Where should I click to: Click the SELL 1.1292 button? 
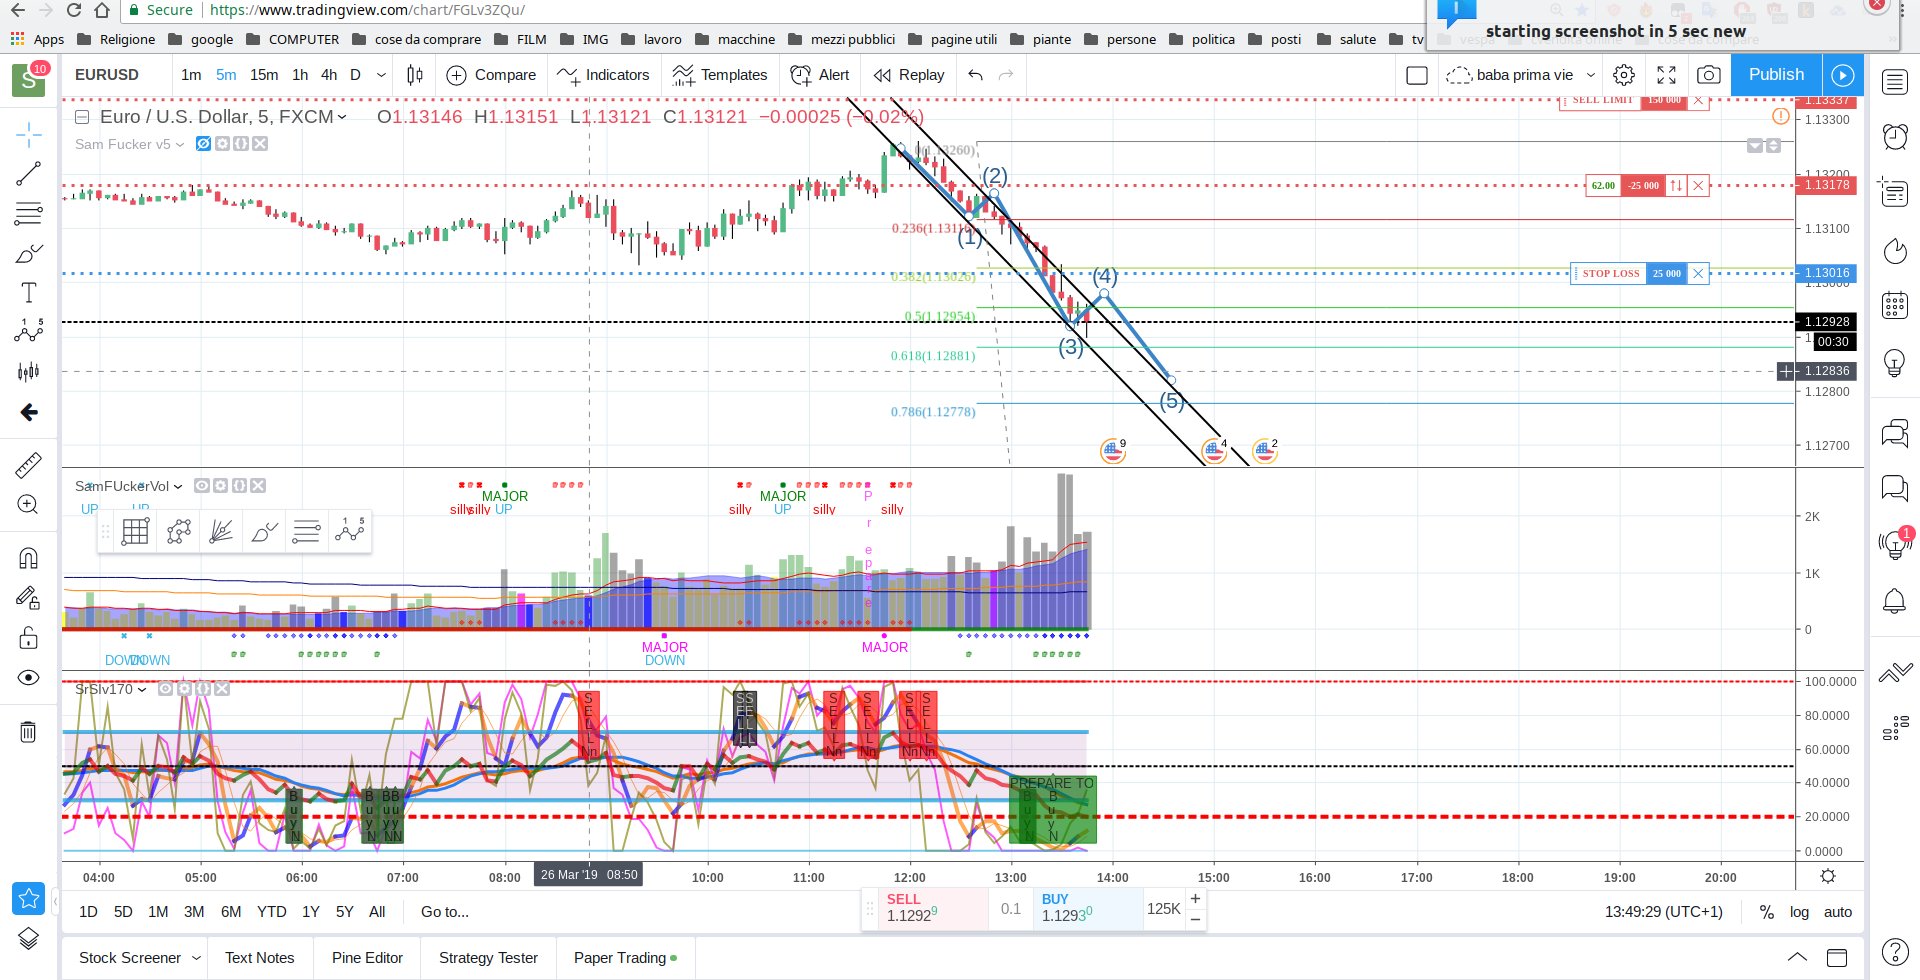[932, 908]
